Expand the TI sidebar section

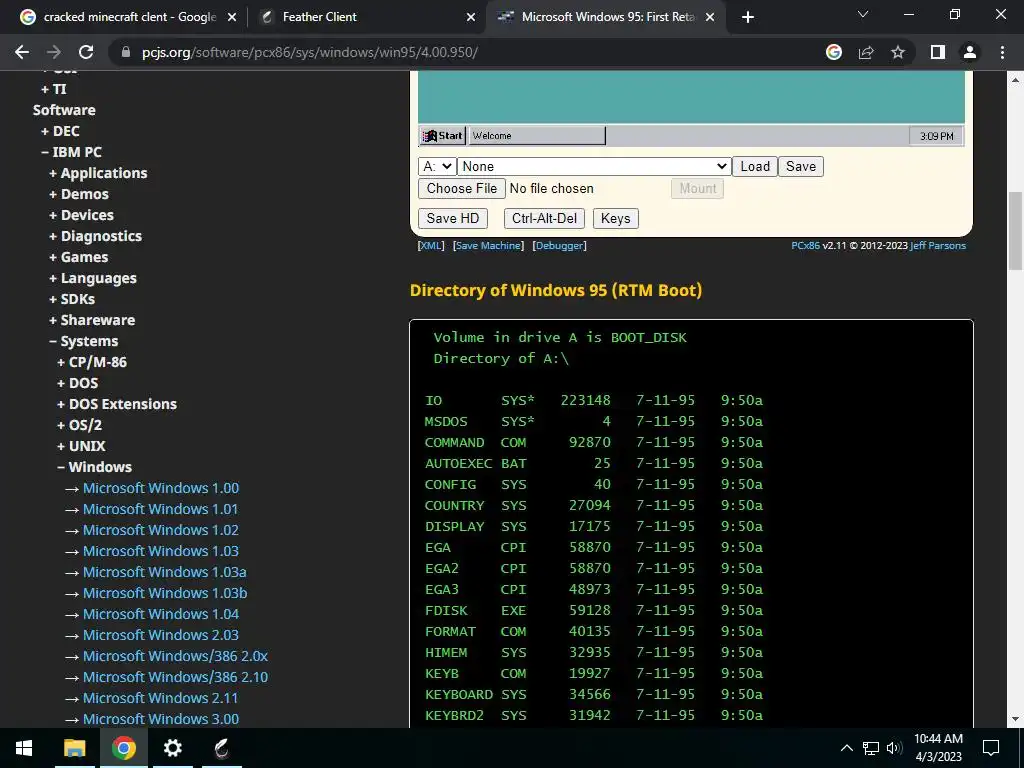54,89
